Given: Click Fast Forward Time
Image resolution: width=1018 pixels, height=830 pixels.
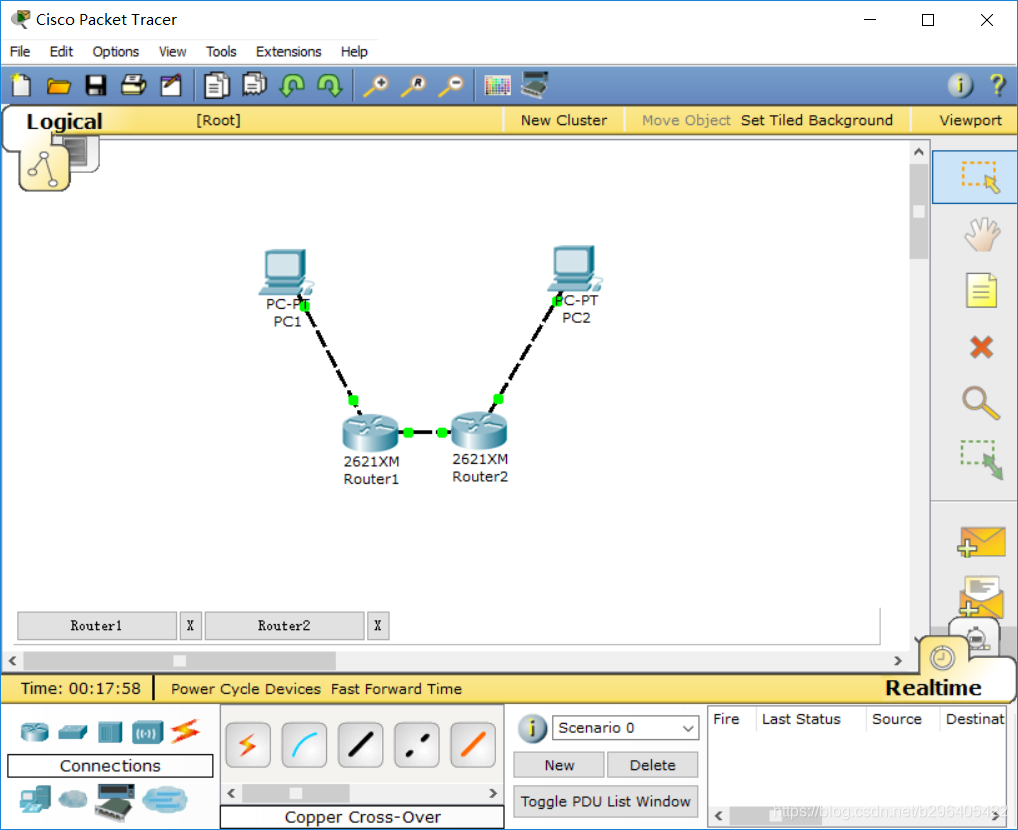Looking at the screenshot, I should point(396,689).
